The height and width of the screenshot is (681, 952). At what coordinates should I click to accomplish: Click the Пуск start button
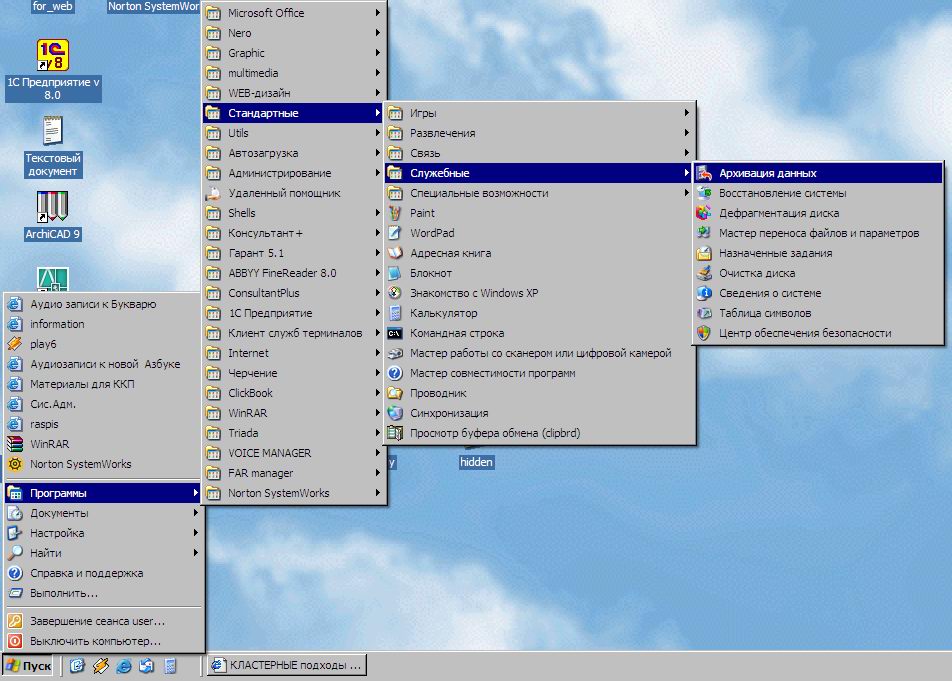[x=28, y=666]
